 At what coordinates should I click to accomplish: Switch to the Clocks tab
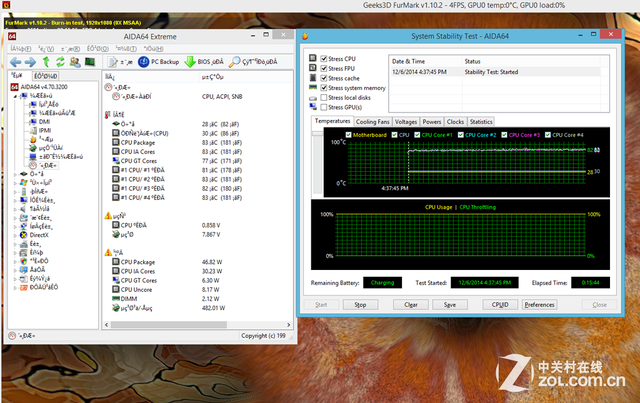click(x=455, y=122)
